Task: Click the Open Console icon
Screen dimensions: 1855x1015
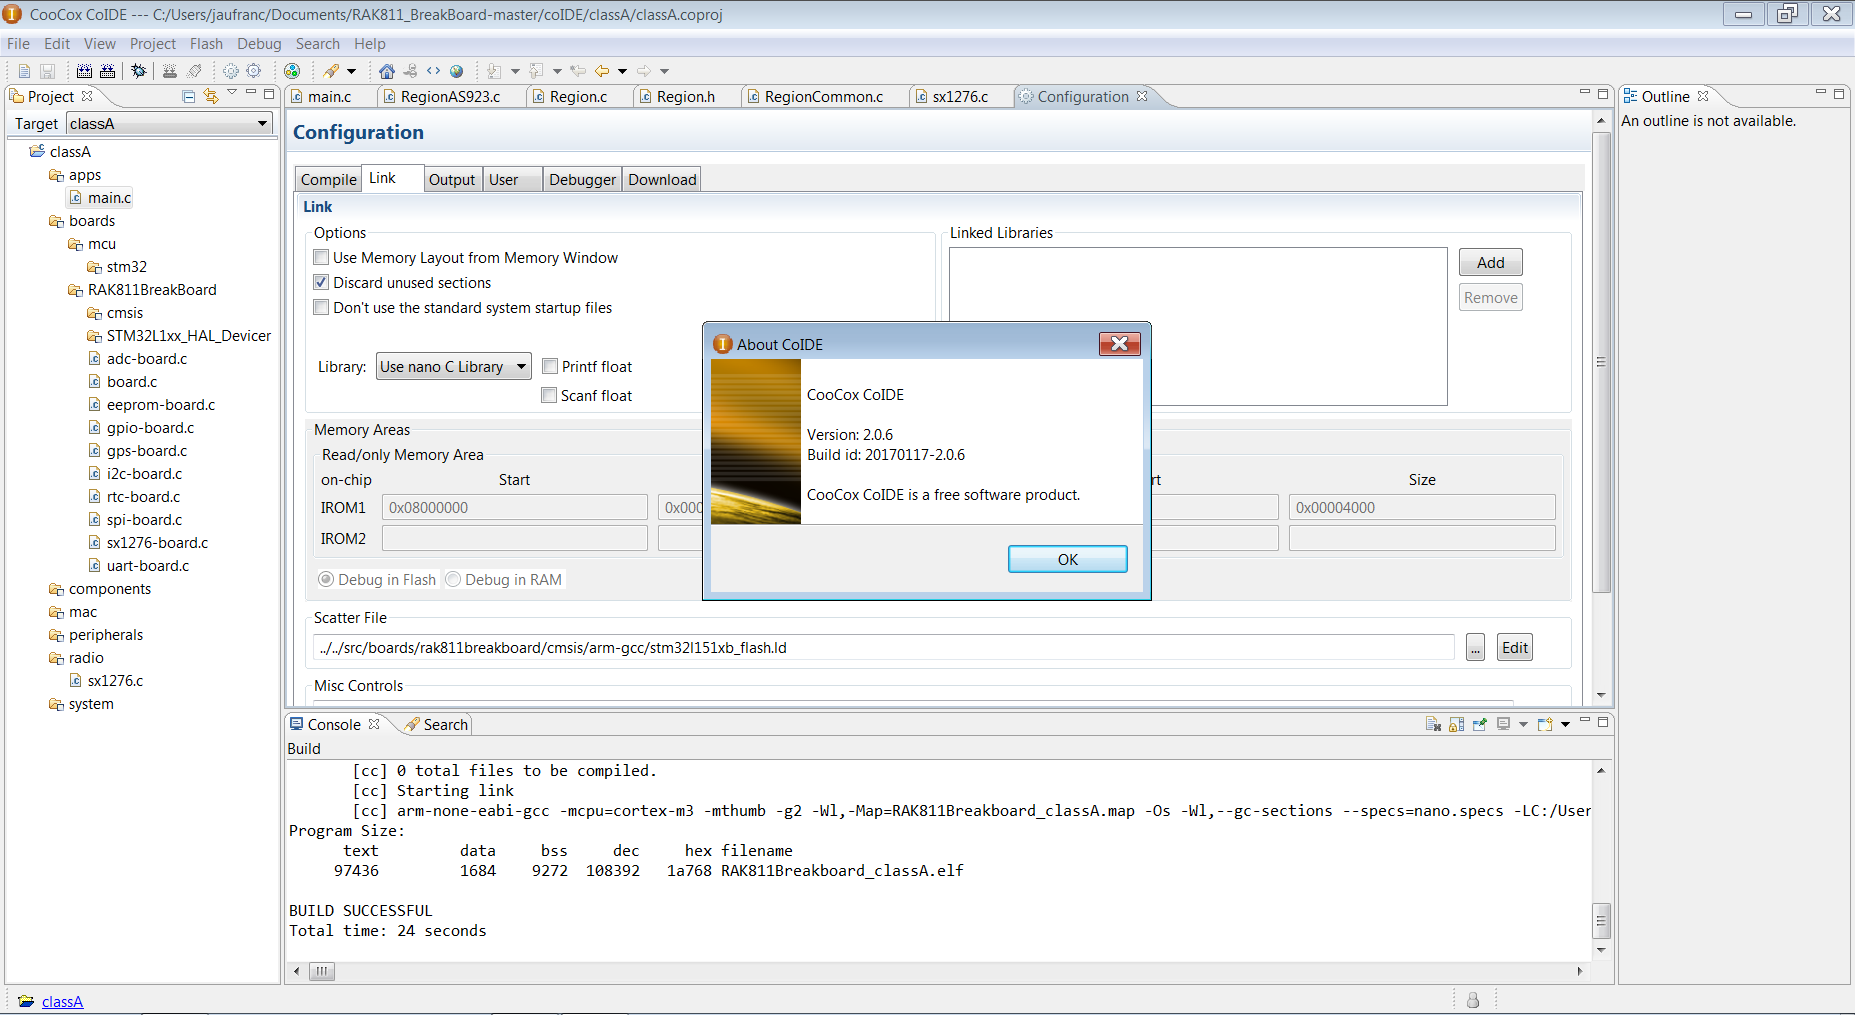Action: 1545,724
